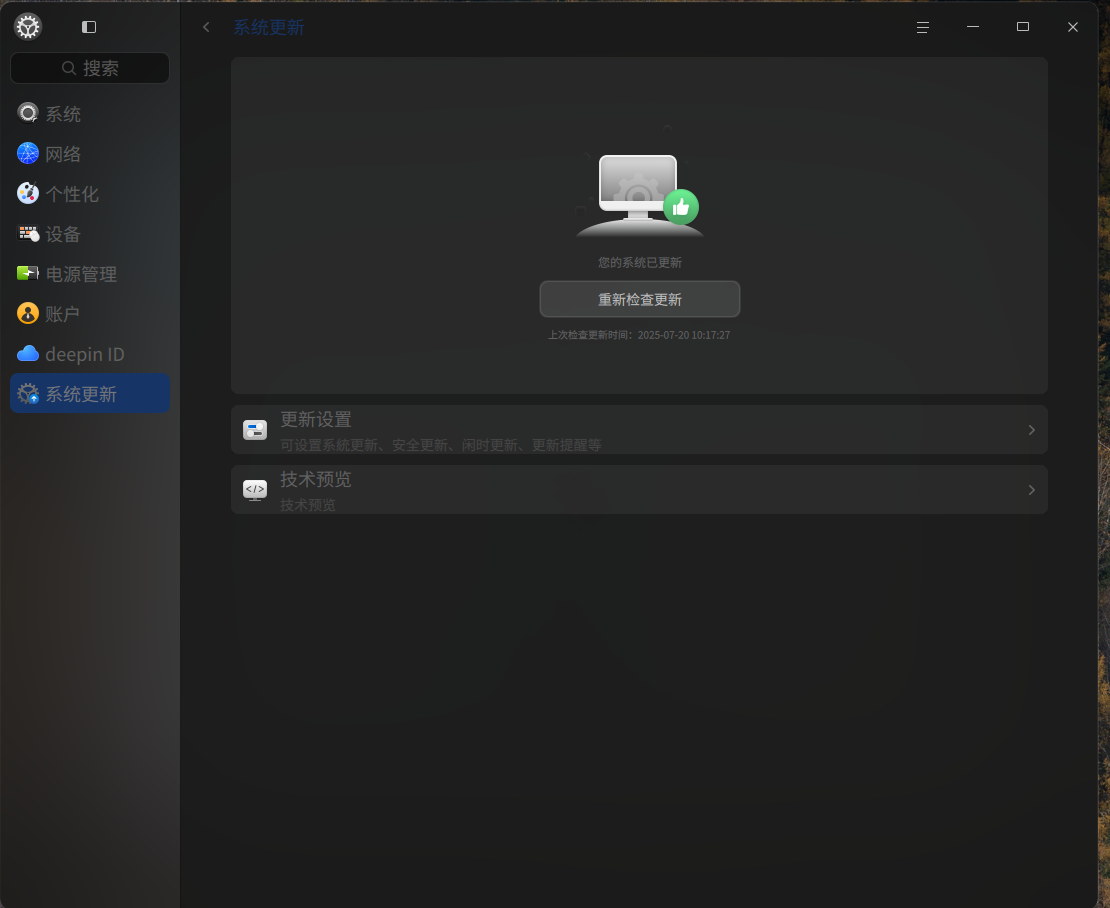Click the 系统更新 breadcrumb title
1110x908 pixels.
point(269,28)
